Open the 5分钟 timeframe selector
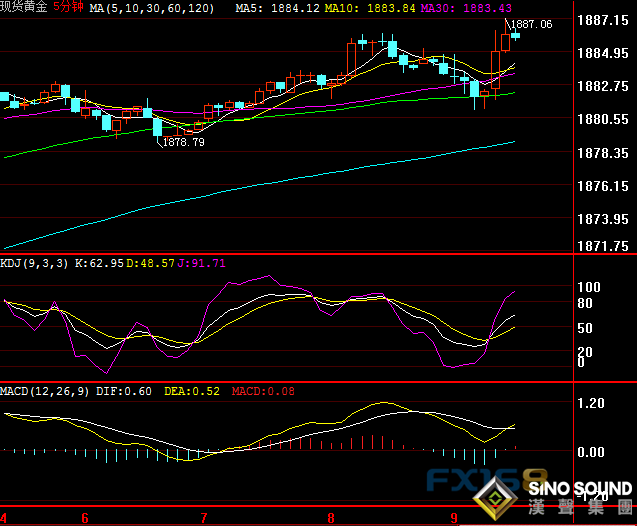Screen dimensions: 637x526 (x=68, y=8)
